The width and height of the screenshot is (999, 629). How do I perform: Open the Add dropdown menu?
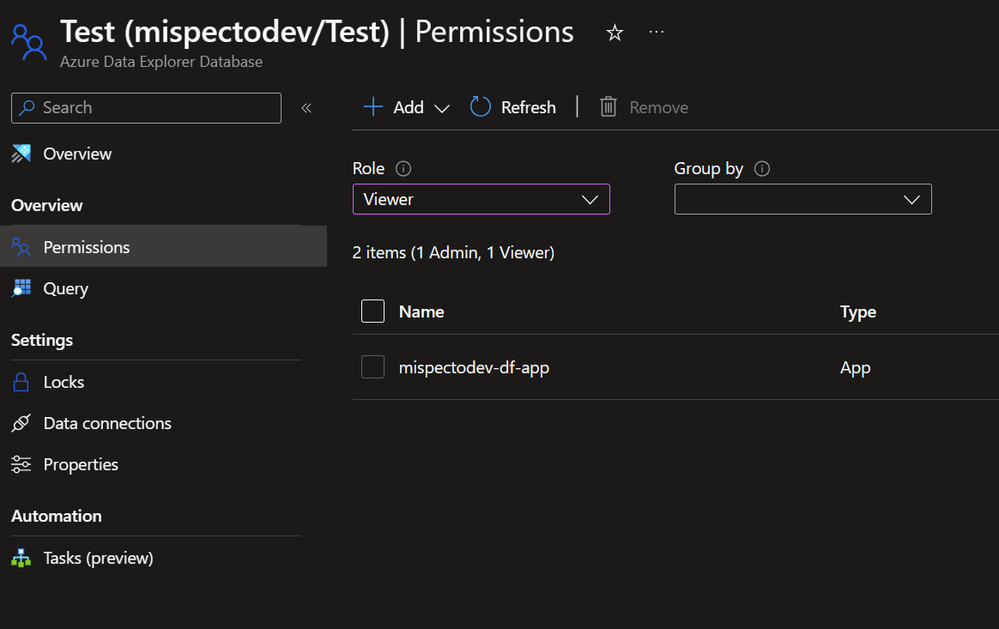coord(408,107)
